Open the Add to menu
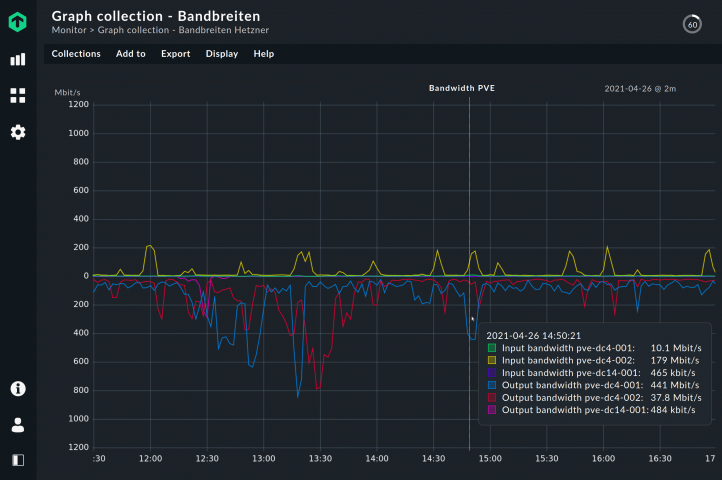This screenshot has height=480, width=722. pos(130,54)
